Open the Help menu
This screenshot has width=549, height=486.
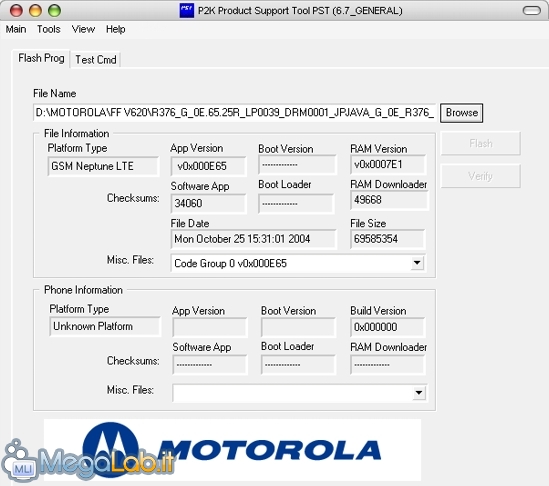116,29
